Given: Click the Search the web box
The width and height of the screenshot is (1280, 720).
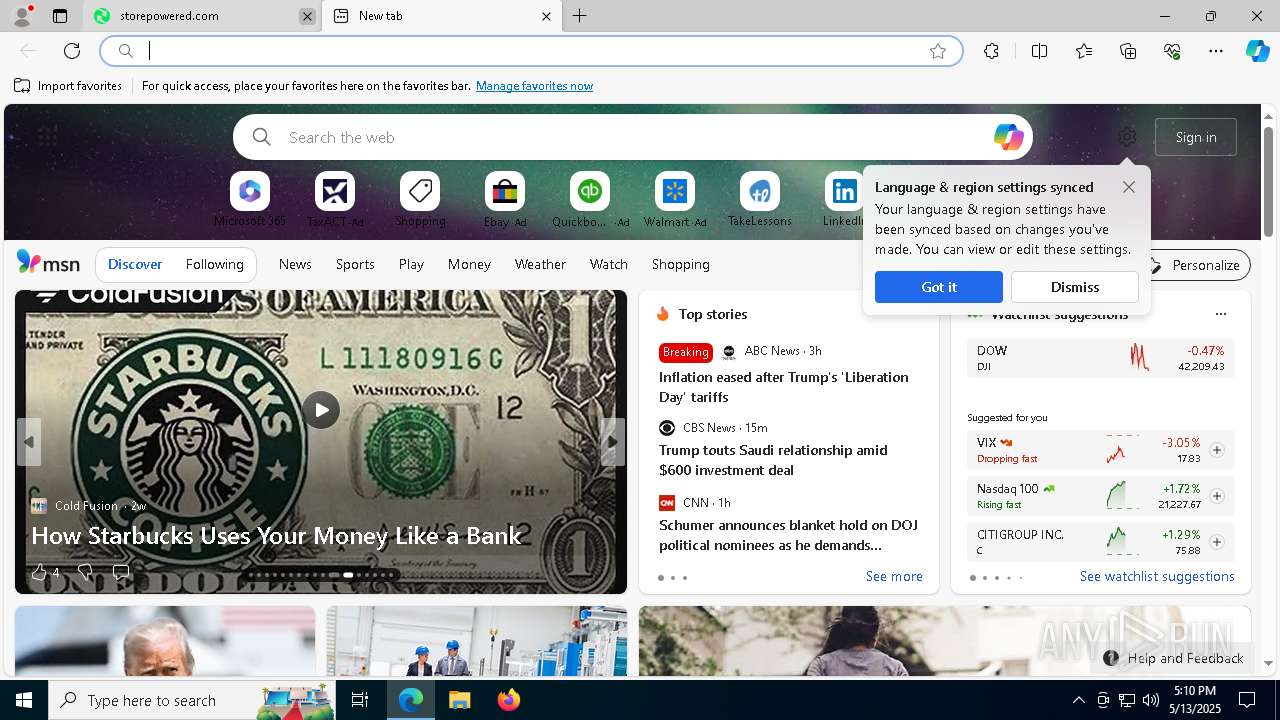Looking at the screenshot, I should pyautogui.click(x=632, y=137).
